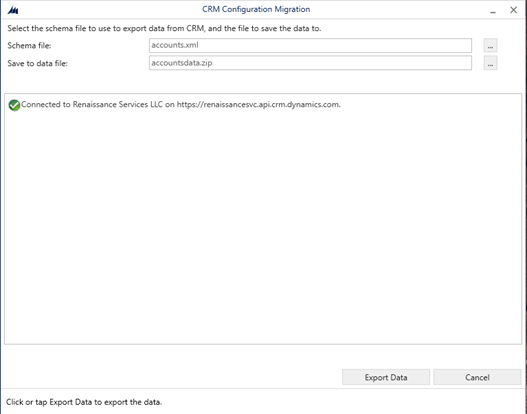This screenshot has width=527, height=414.
Task: Cancel the data export dialog
Action: pyautogui.click(x=477, y=377)
